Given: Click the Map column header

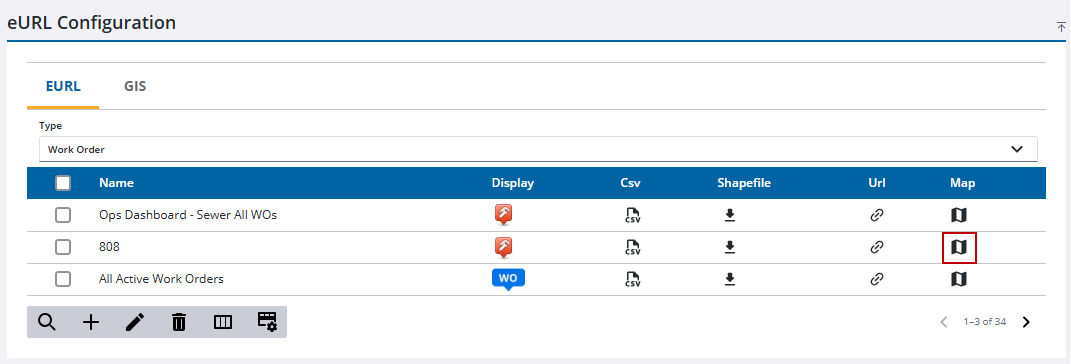Looking at the screenshot, I should (962, 183).
